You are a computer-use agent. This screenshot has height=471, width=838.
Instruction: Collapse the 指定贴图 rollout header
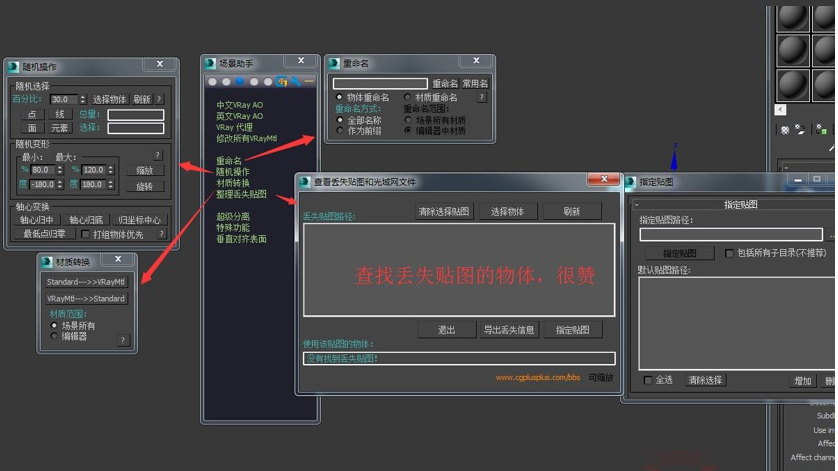739,205
